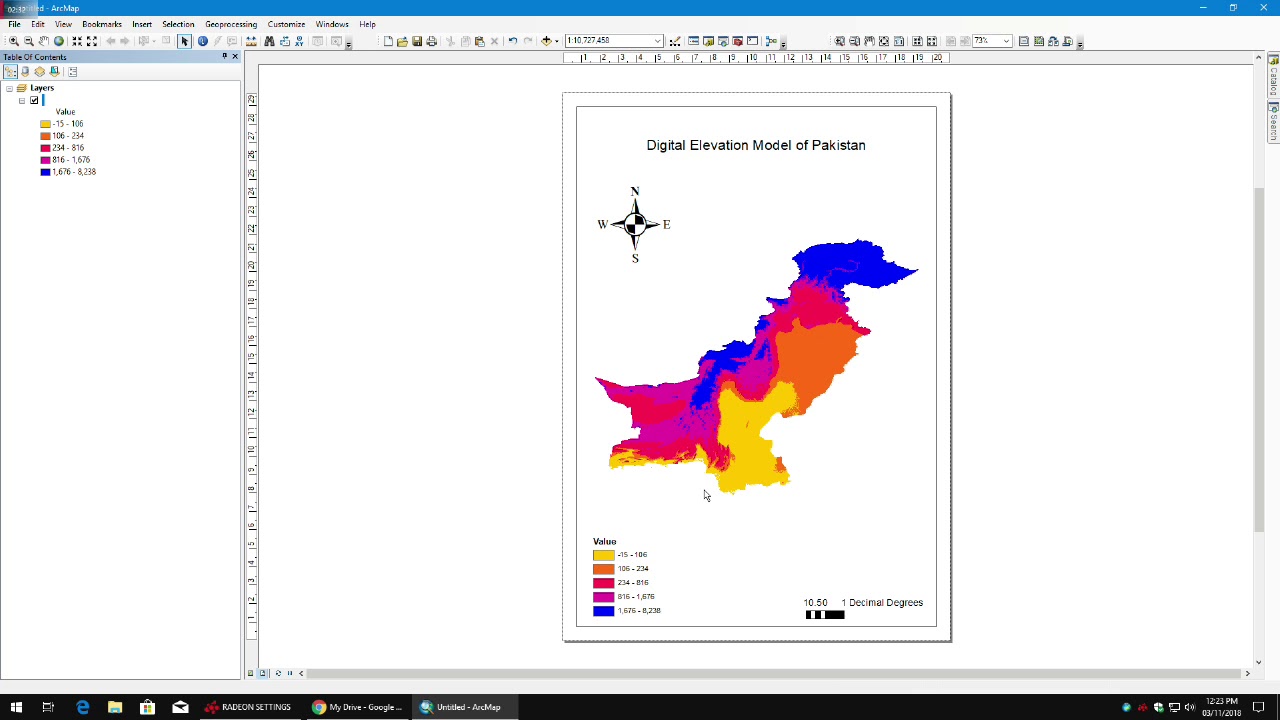Open Table Of Contents options icon
1280x720 pixels.
coord(72,71)
